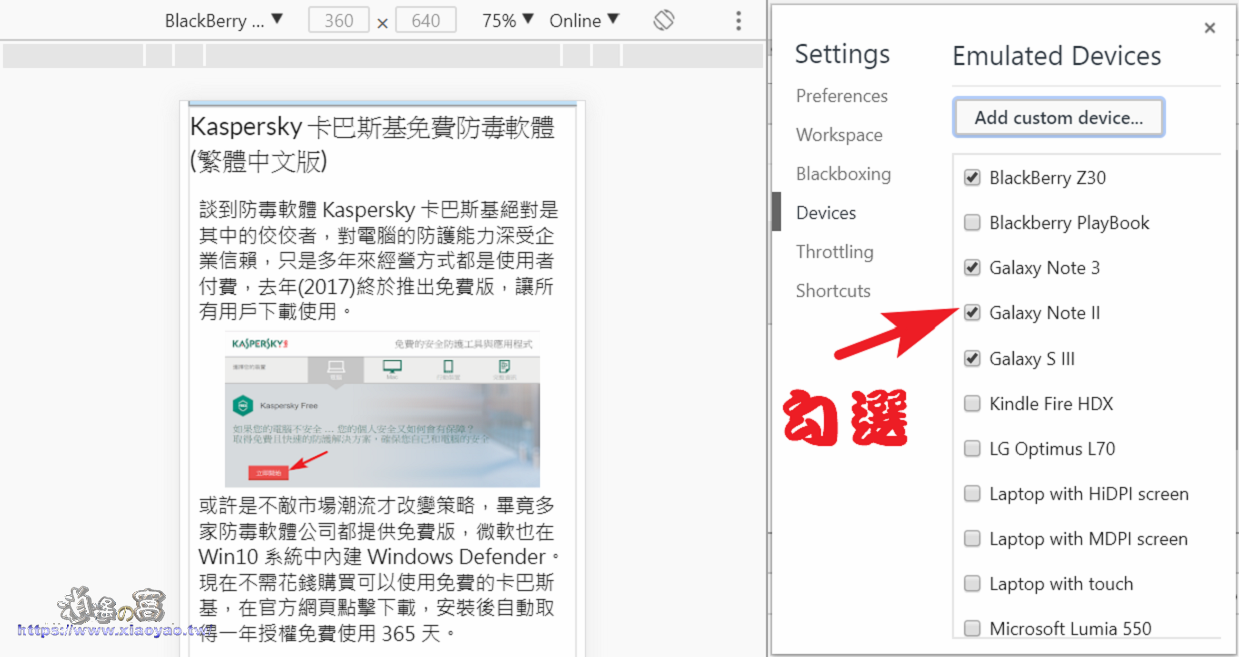The image size is (1239, 657).
Task: Check Microsoft Lumia 550 device
Action: pyautogui.click(x=972, y=629)
